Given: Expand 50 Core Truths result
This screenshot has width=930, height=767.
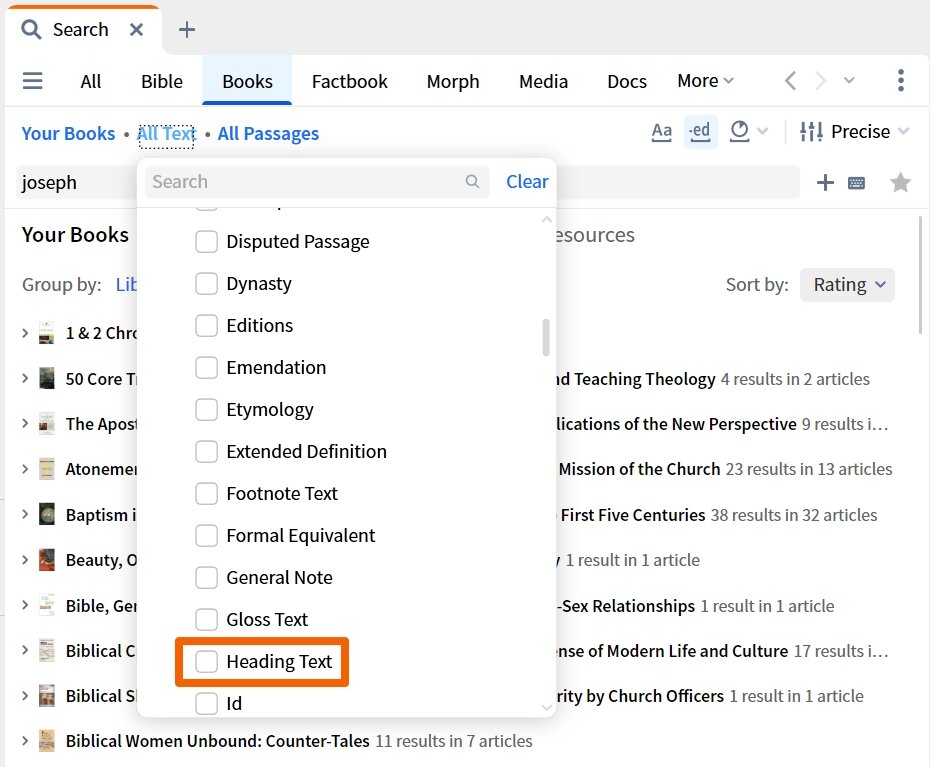Looking at the screenshot, I should [x=25, y=378].
